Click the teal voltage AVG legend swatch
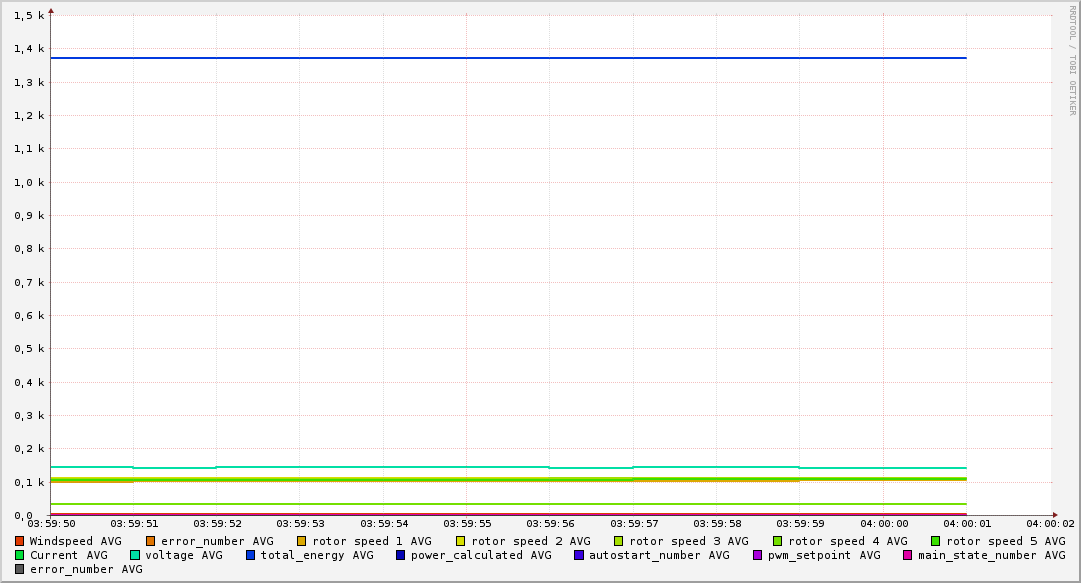 [x=135, y=555]
